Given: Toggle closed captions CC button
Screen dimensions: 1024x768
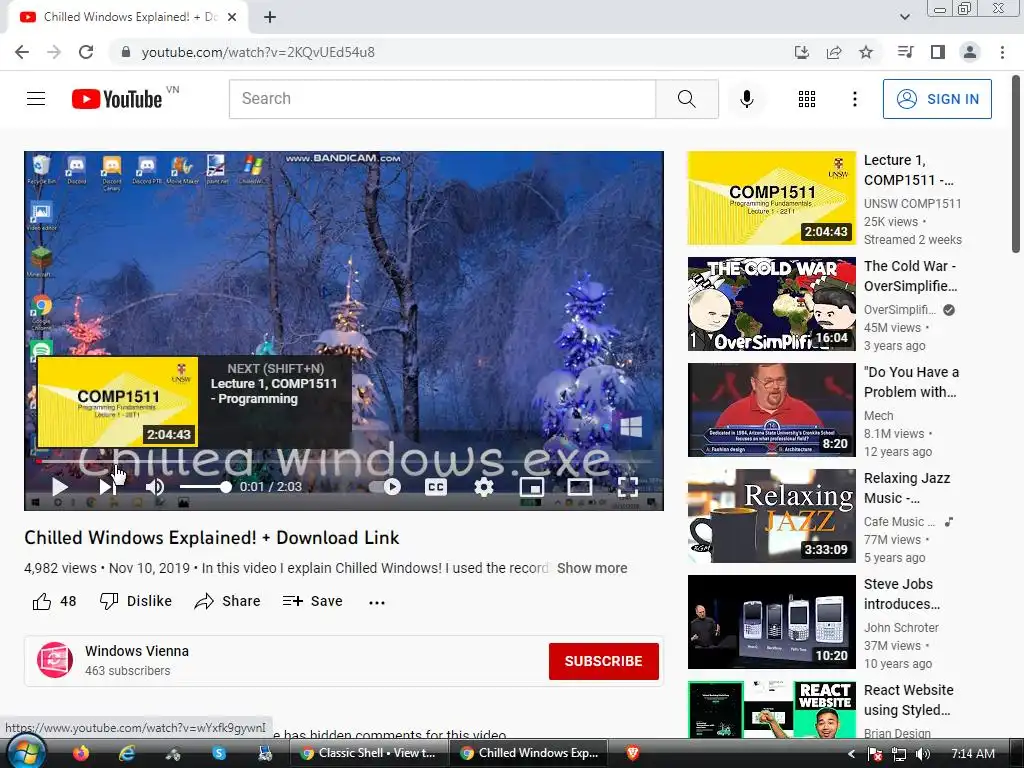Looking at the screenshot, I should 436,487.
